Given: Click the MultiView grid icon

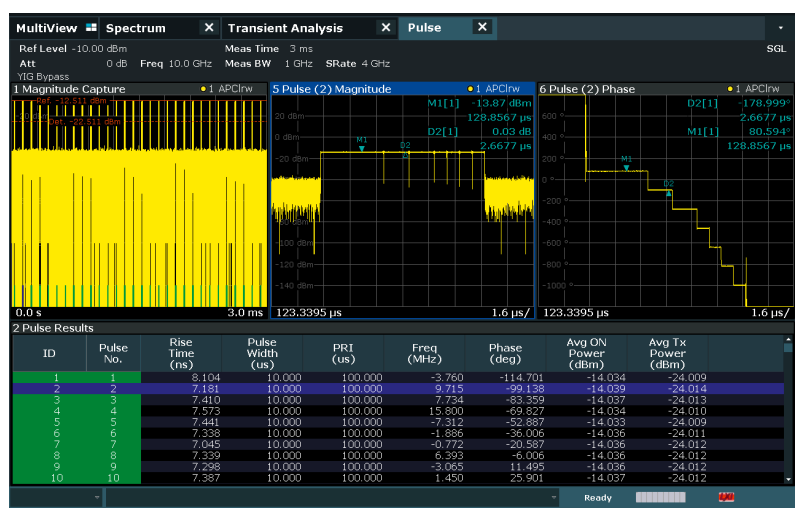Looking at the screenshot, I should click(x=91, y=27).
